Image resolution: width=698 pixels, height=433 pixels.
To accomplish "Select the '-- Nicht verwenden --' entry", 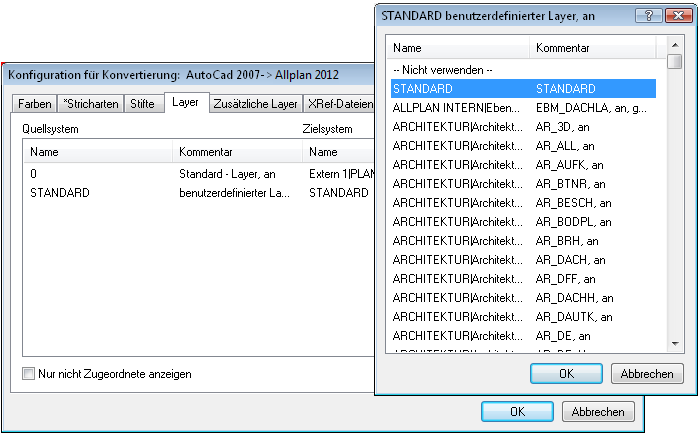I will tap(523, 70).
